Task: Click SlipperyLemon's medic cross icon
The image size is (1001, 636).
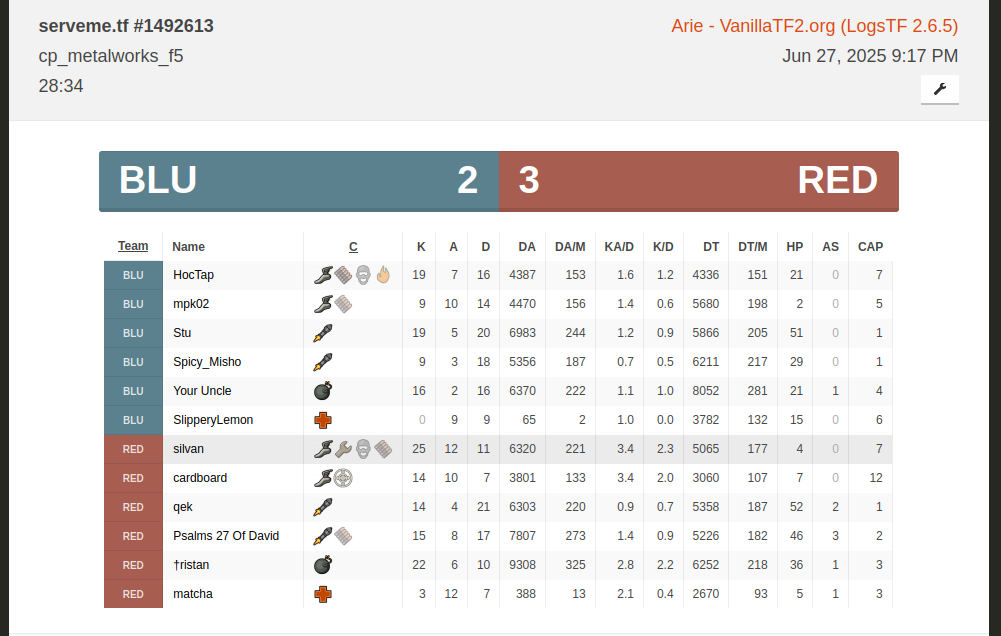Action: pyautogui.click(x=323, y=420)
